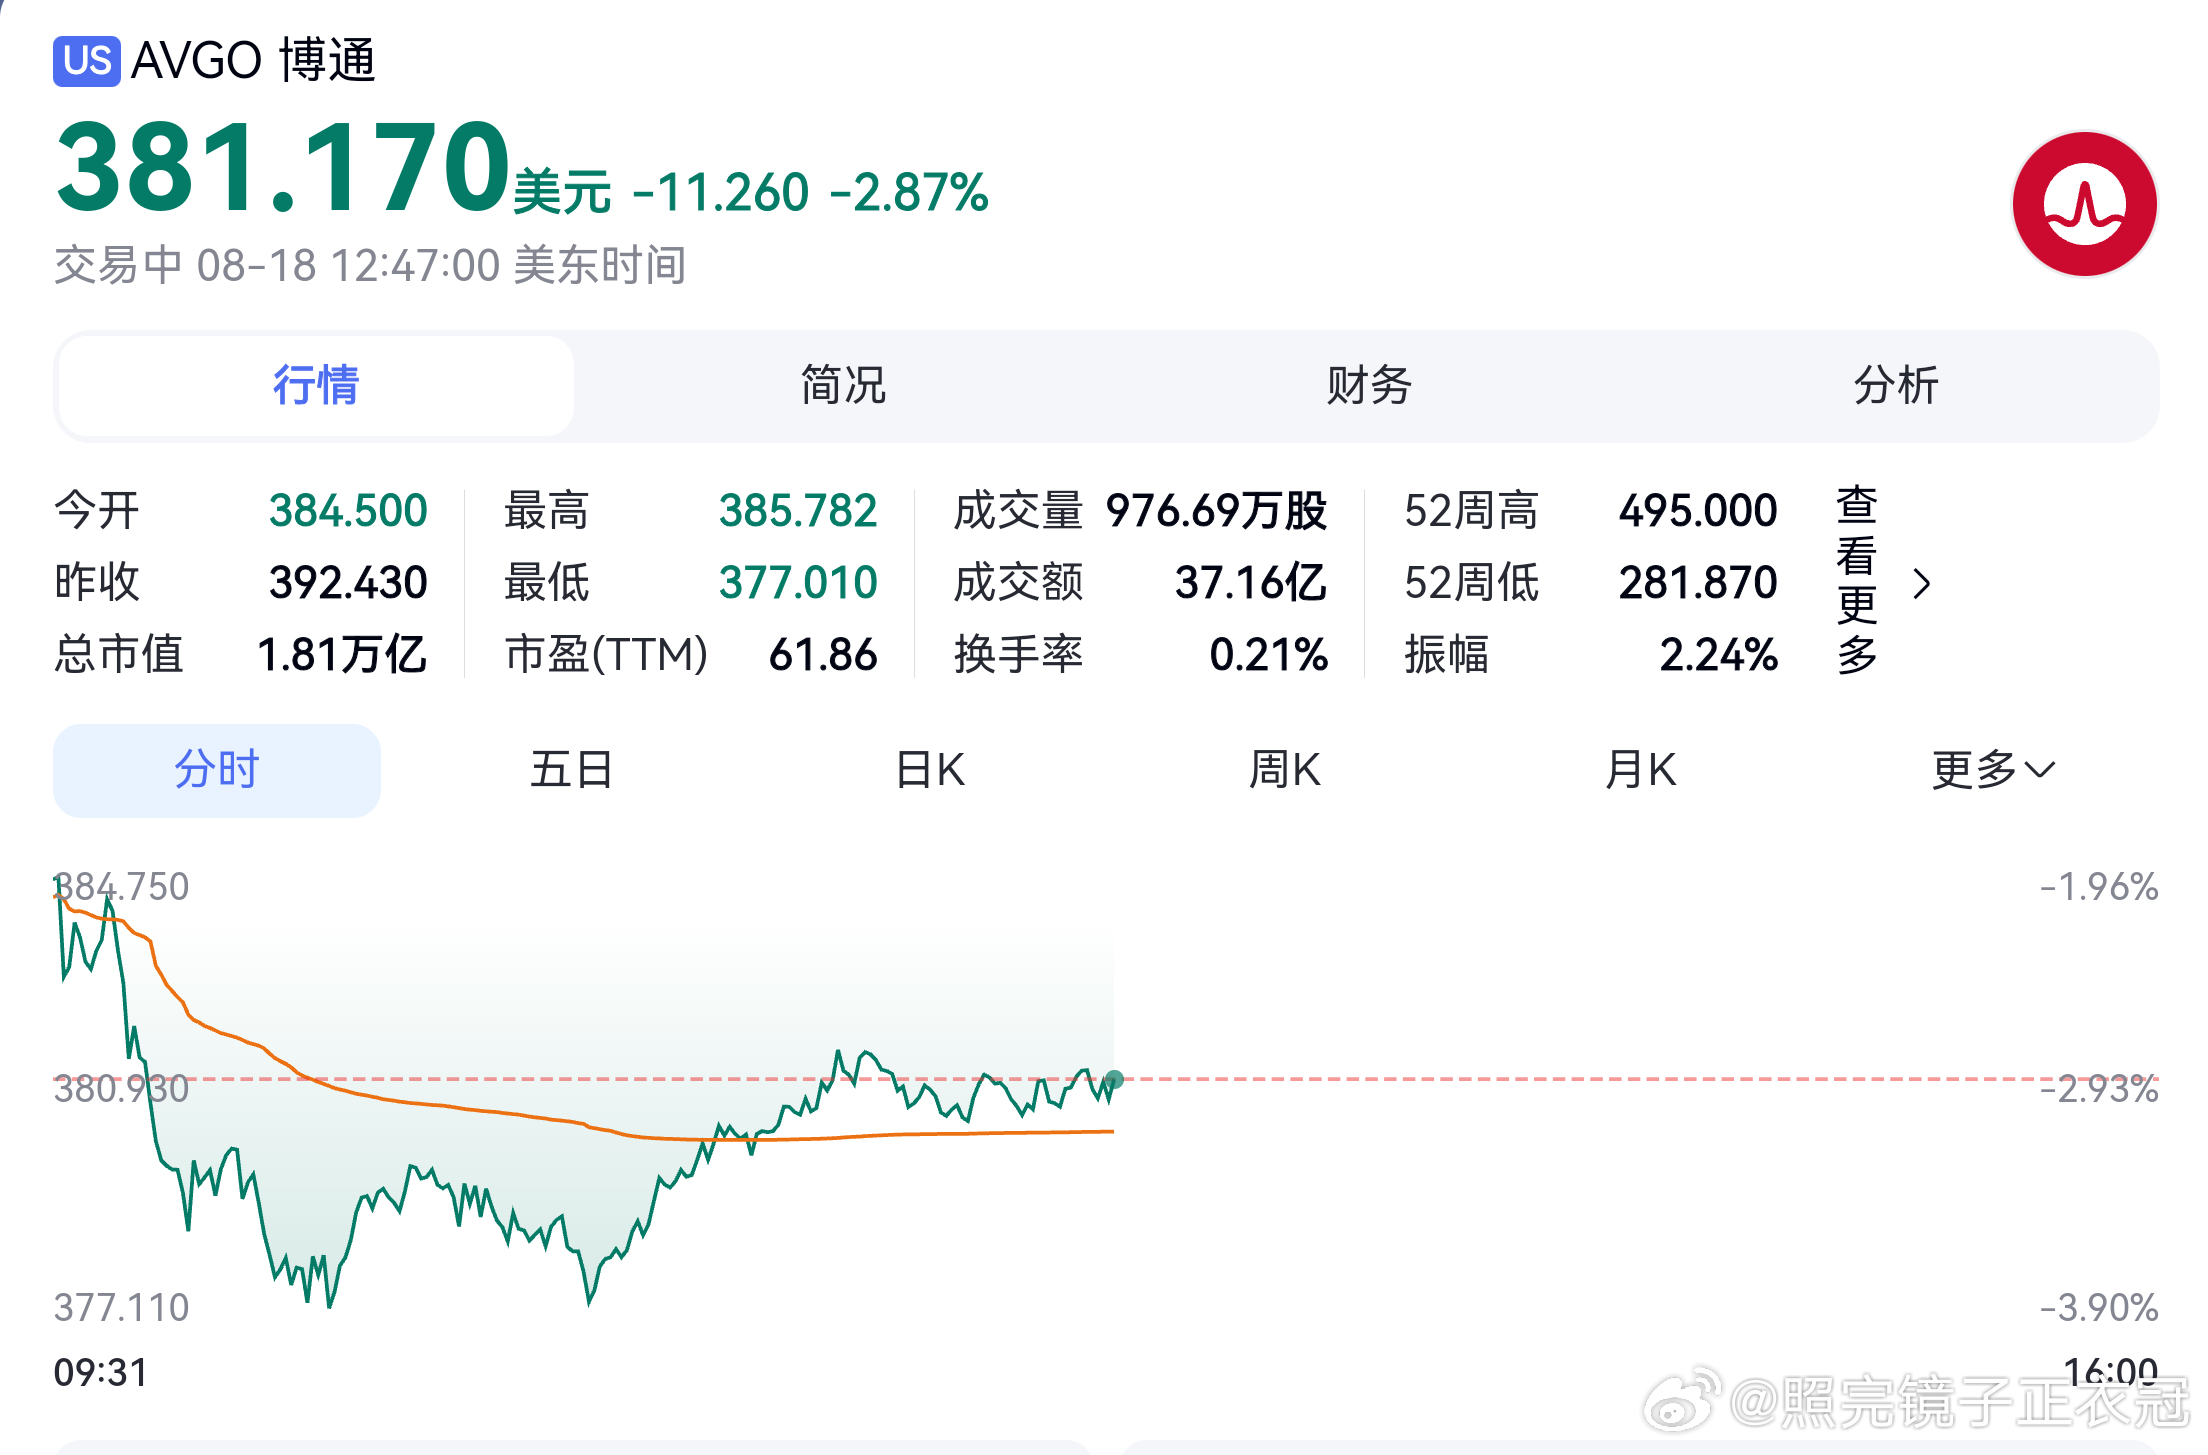Click the Weibo logo watermark
Screen dimensions: 2208x1455
tap(1683, 1399)
